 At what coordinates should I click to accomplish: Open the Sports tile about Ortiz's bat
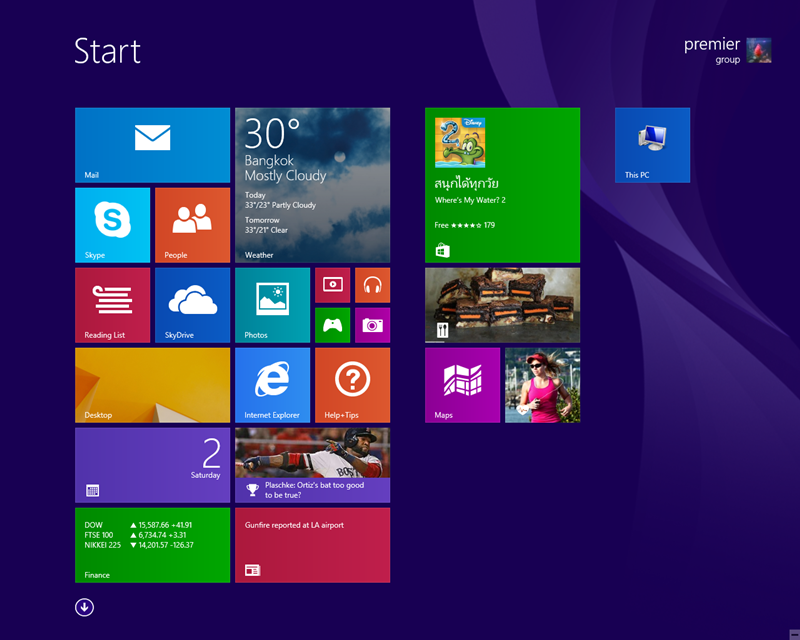coord(312,465)
